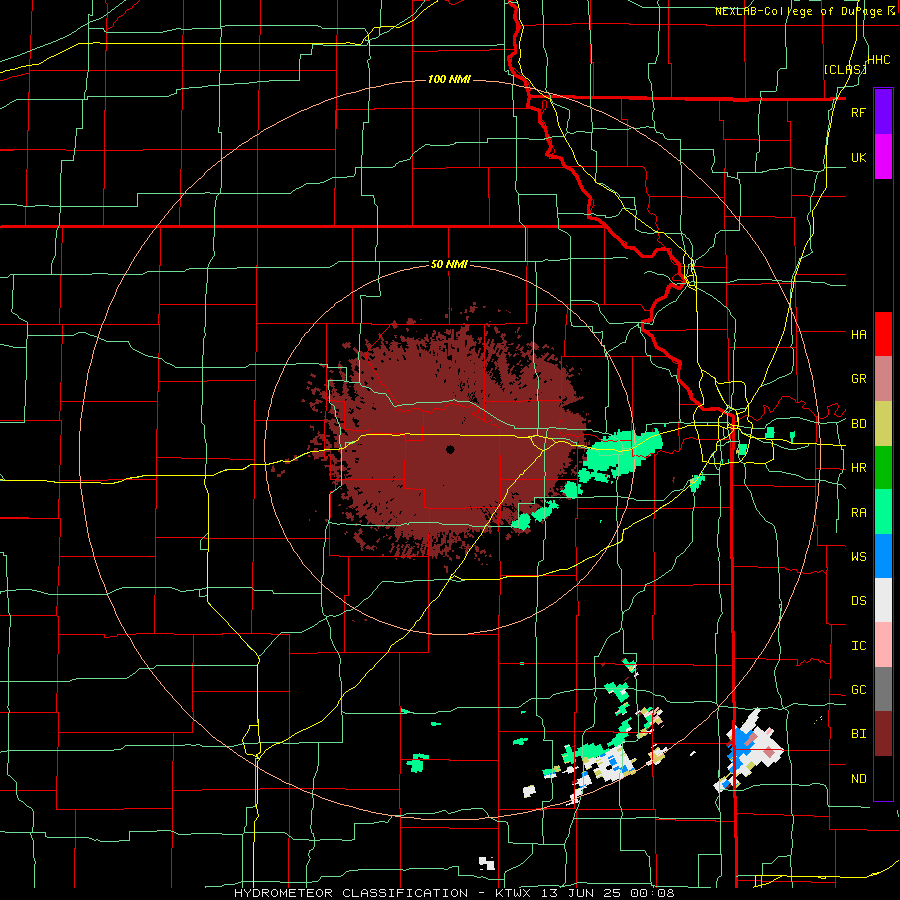The height and width of the screenshot is (900, 900).
Task: Click the "HHC" product code text
Action: [878, 60]
